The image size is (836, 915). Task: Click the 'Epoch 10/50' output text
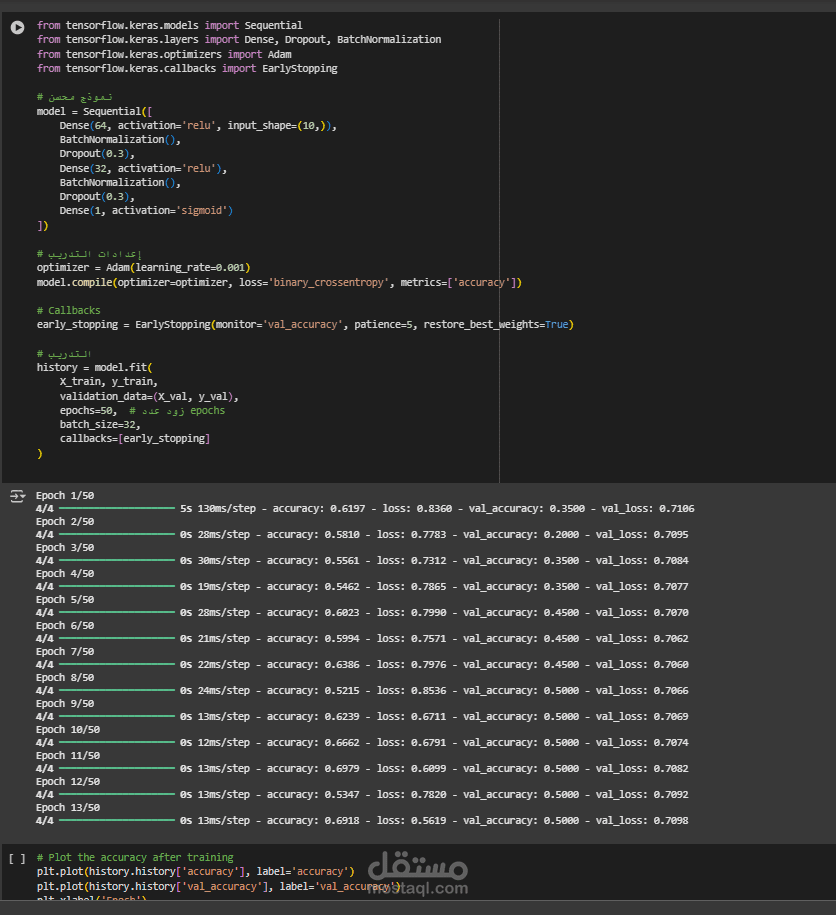pyautogui.click(x=66, y=730)
